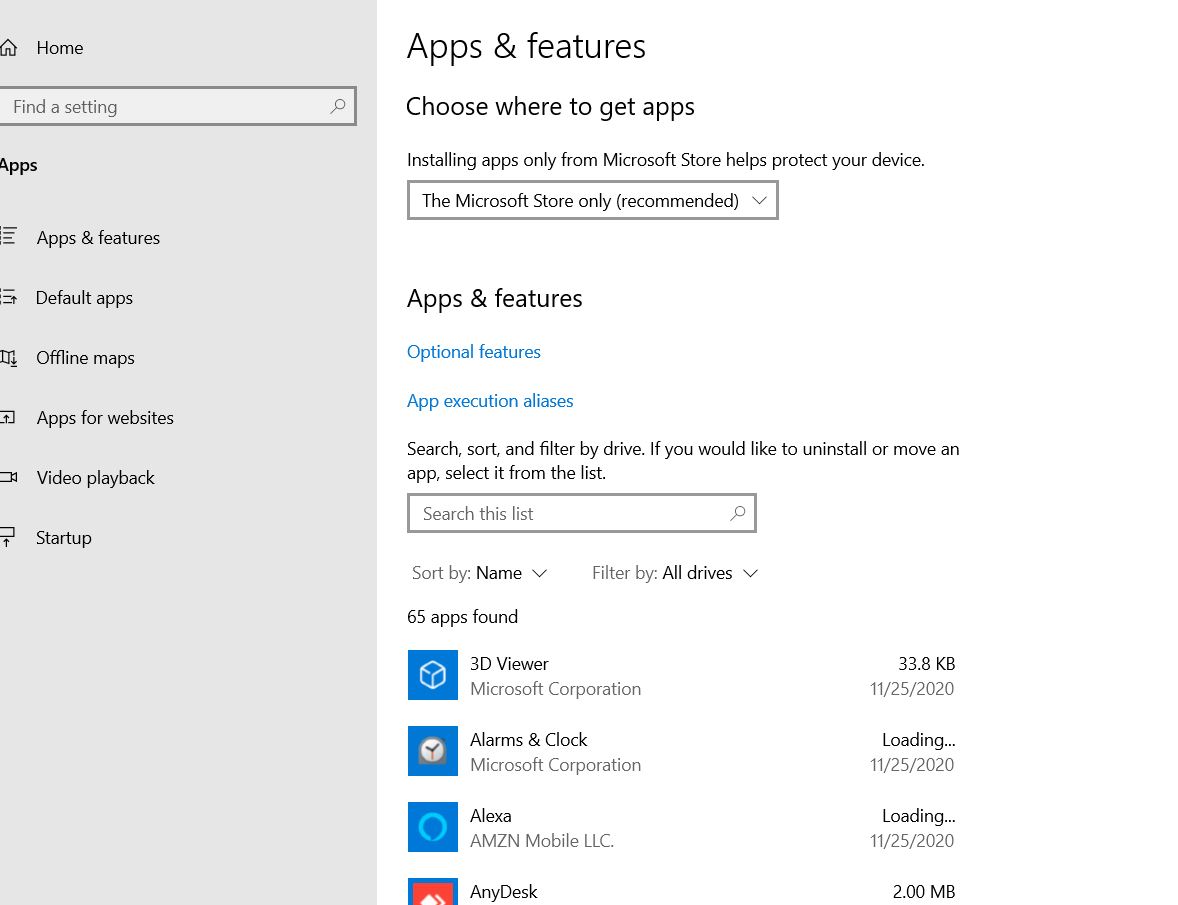Viewport: 1178px width, 905px height.
Task: Click the Default apps sidebar icon
Action: [x=8, y=297]
